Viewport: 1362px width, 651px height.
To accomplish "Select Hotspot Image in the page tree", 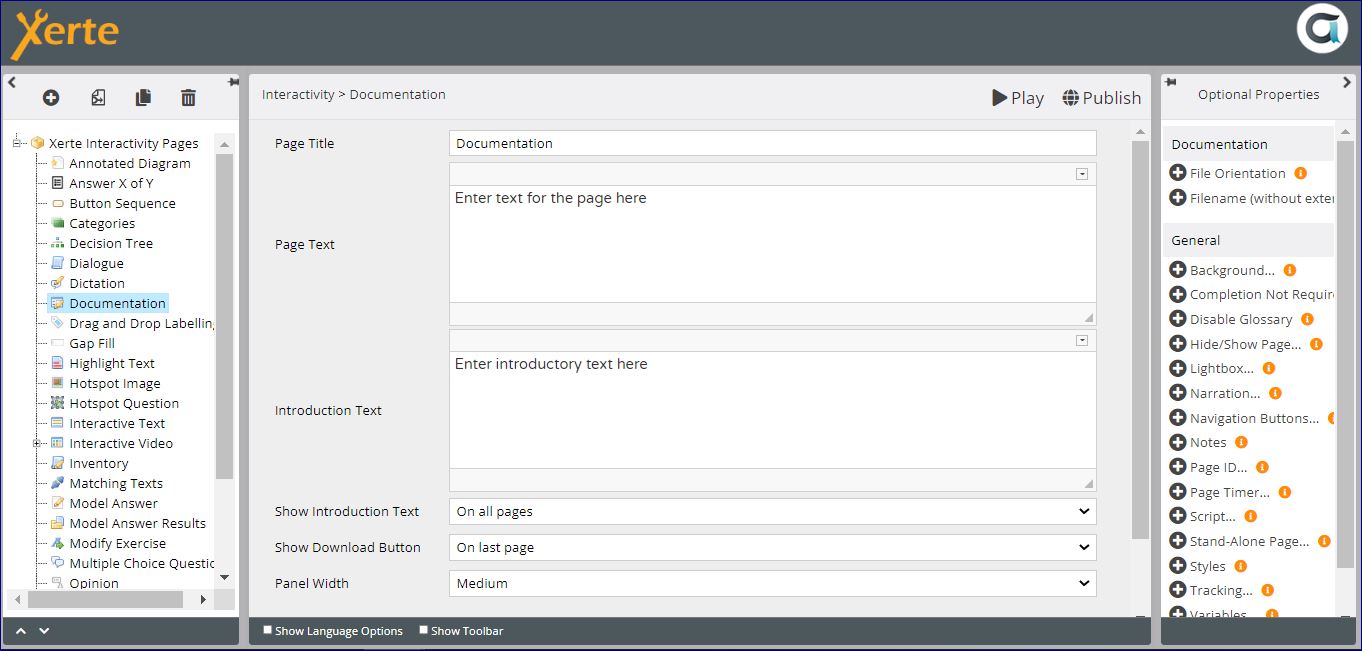I will (x=114, y=383).
